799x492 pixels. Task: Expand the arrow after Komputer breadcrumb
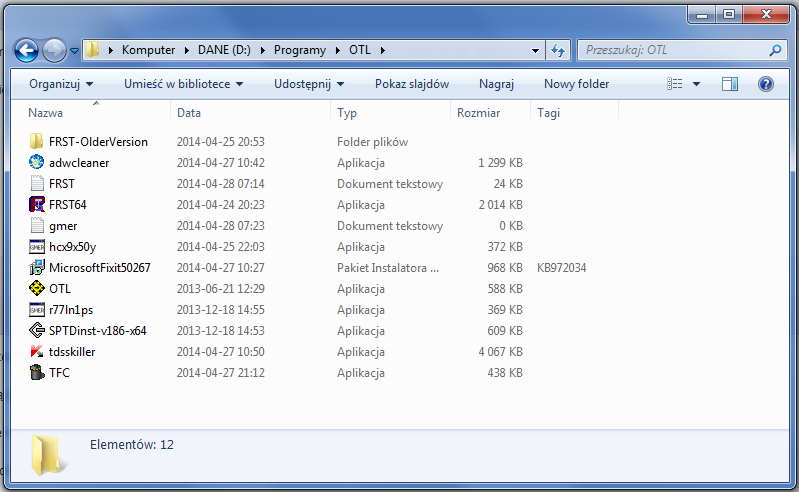coord(187,50)
